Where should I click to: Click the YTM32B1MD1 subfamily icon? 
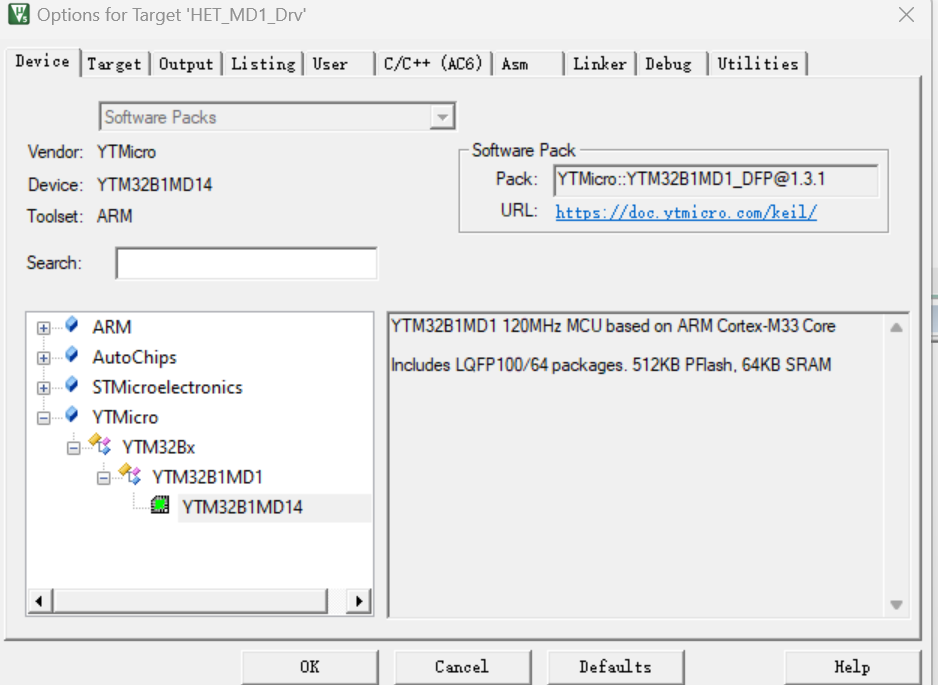(x=130, y=474)
